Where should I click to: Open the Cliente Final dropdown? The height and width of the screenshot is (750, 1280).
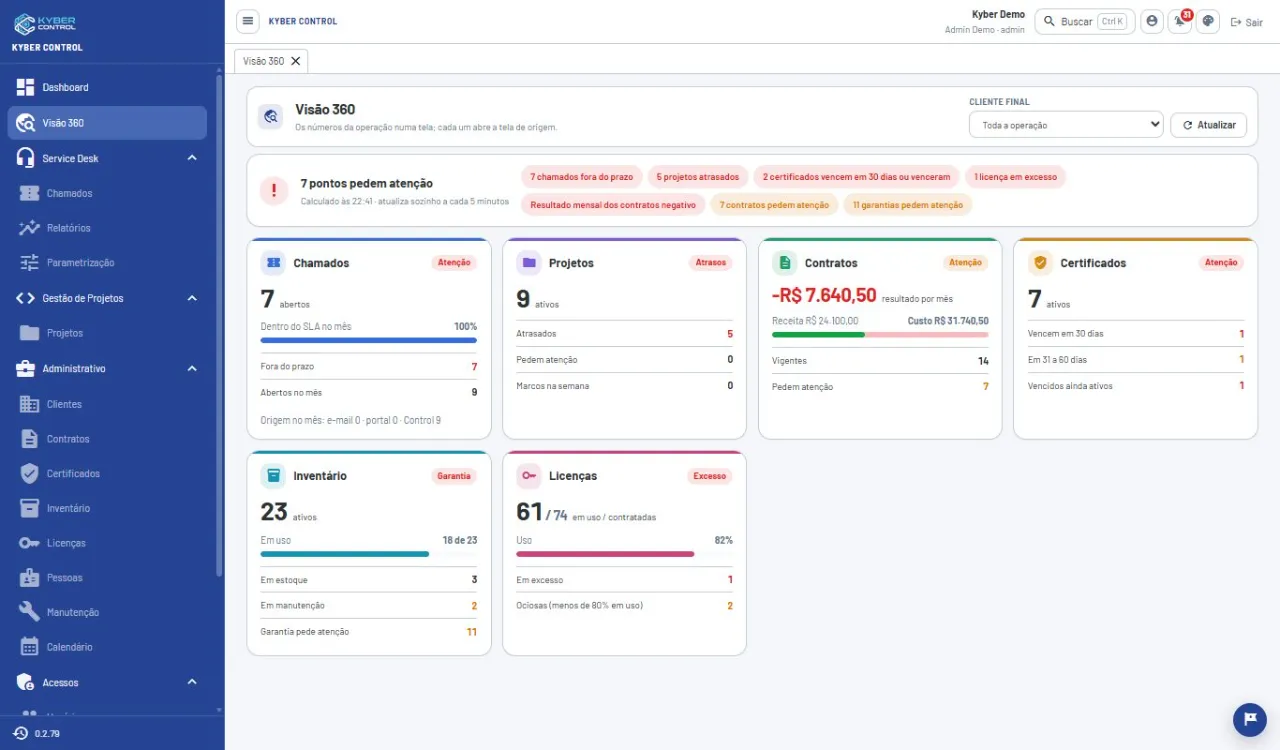(1066, 125)
